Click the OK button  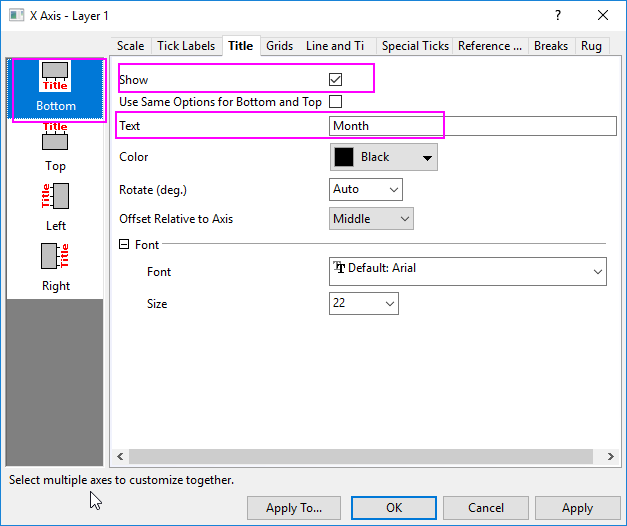[x=394, y=508]
